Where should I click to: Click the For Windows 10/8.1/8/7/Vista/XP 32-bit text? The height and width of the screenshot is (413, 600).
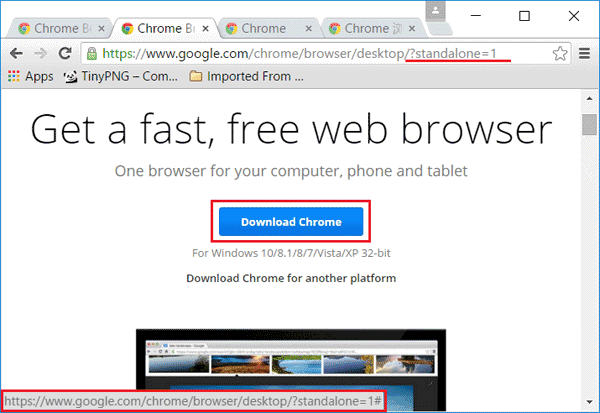pyautogui.click(x=291, y=253)
